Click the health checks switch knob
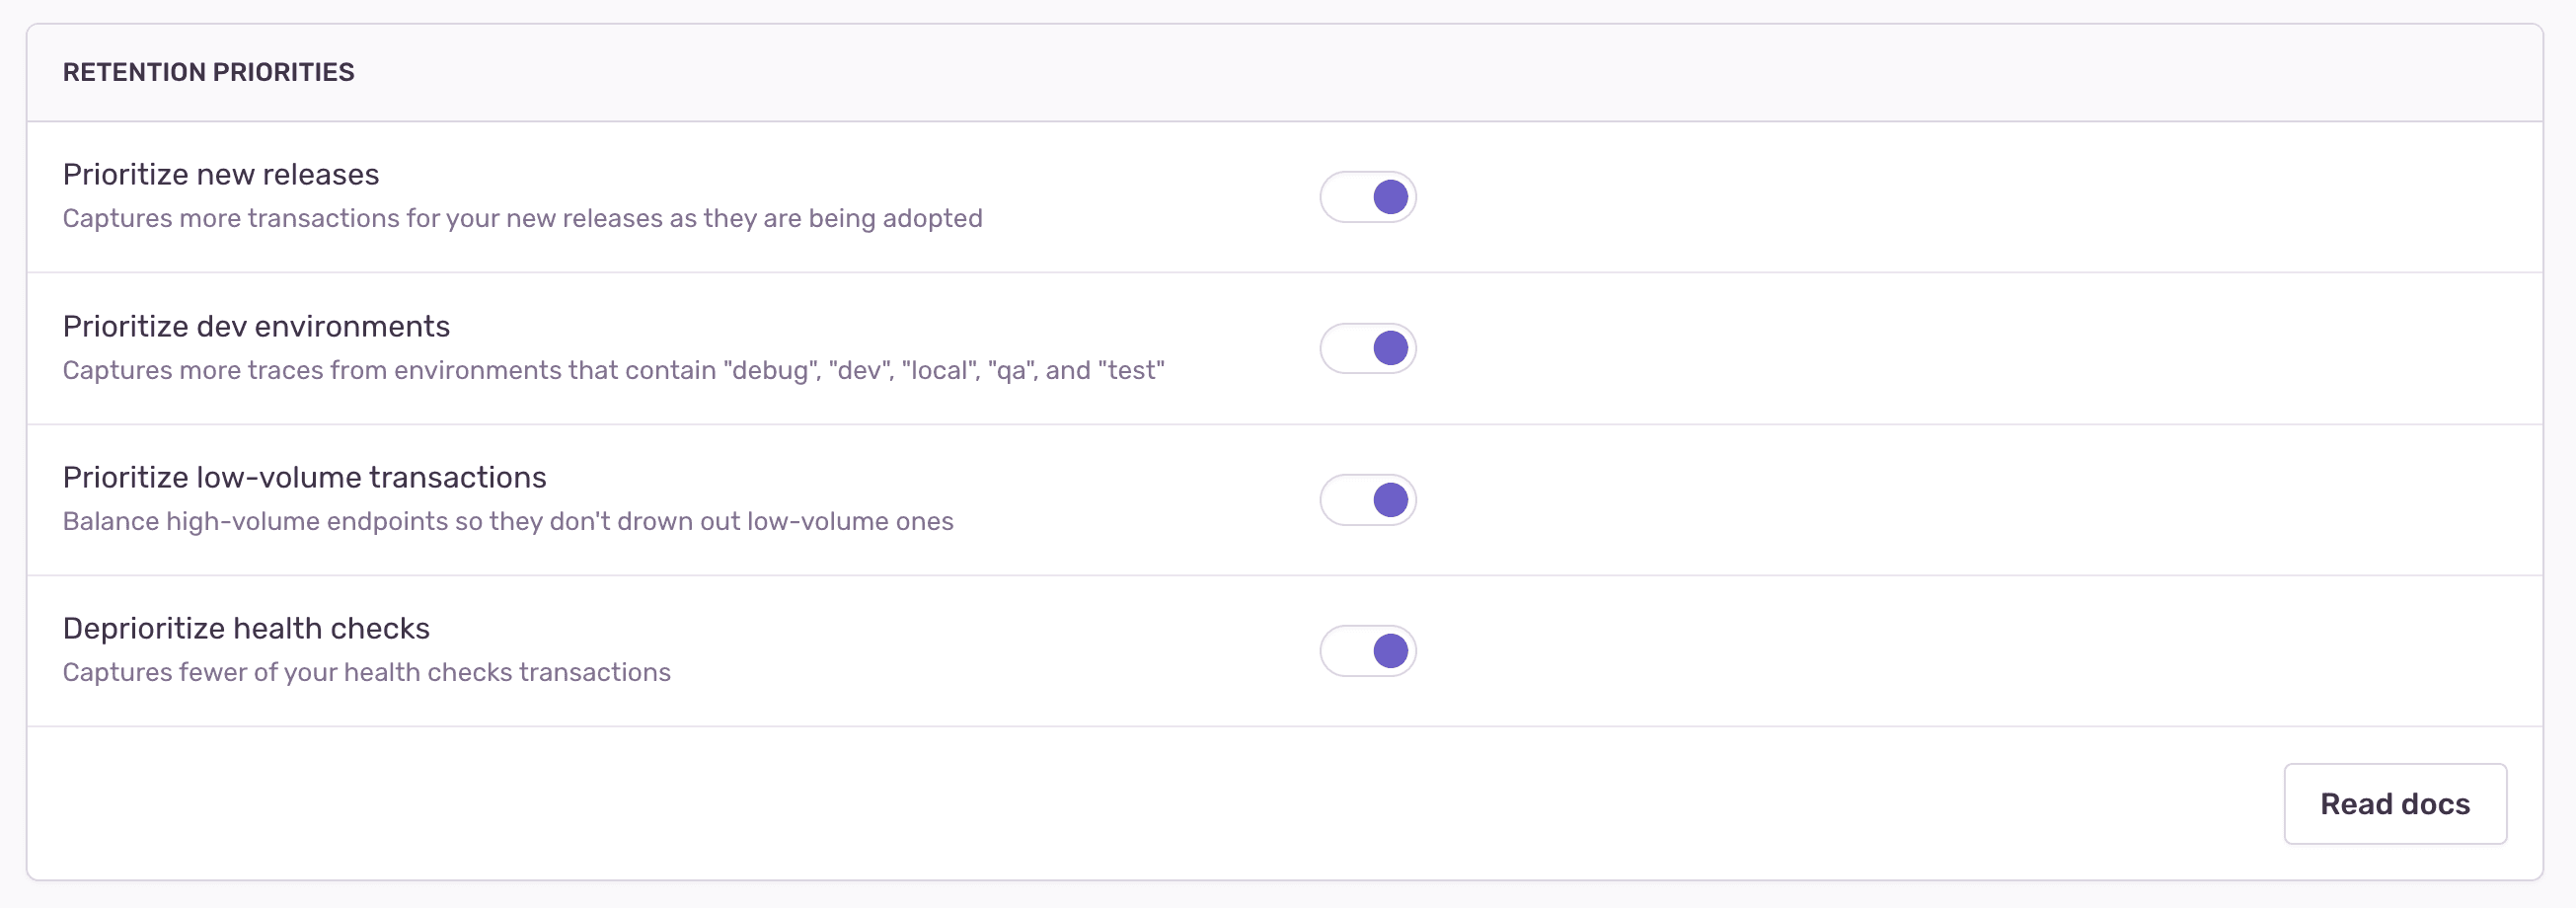The image size is (2576, 908). [x=1391, y=650]
